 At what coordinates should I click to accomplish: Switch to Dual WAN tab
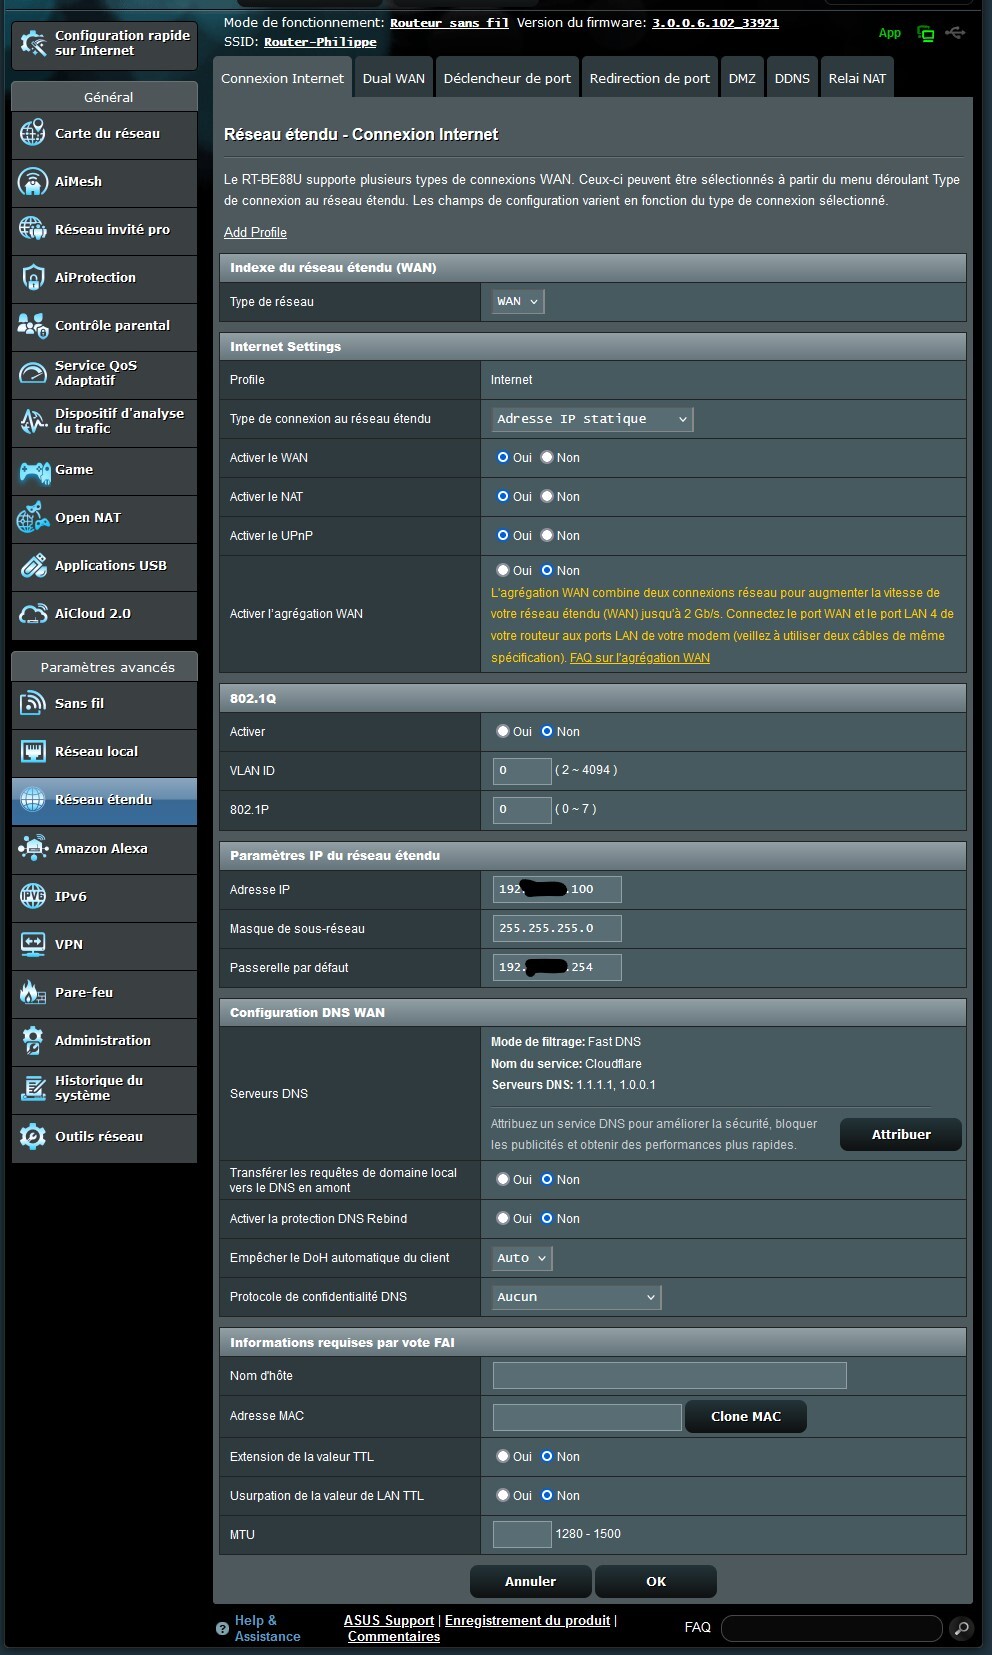coord(394,78)
